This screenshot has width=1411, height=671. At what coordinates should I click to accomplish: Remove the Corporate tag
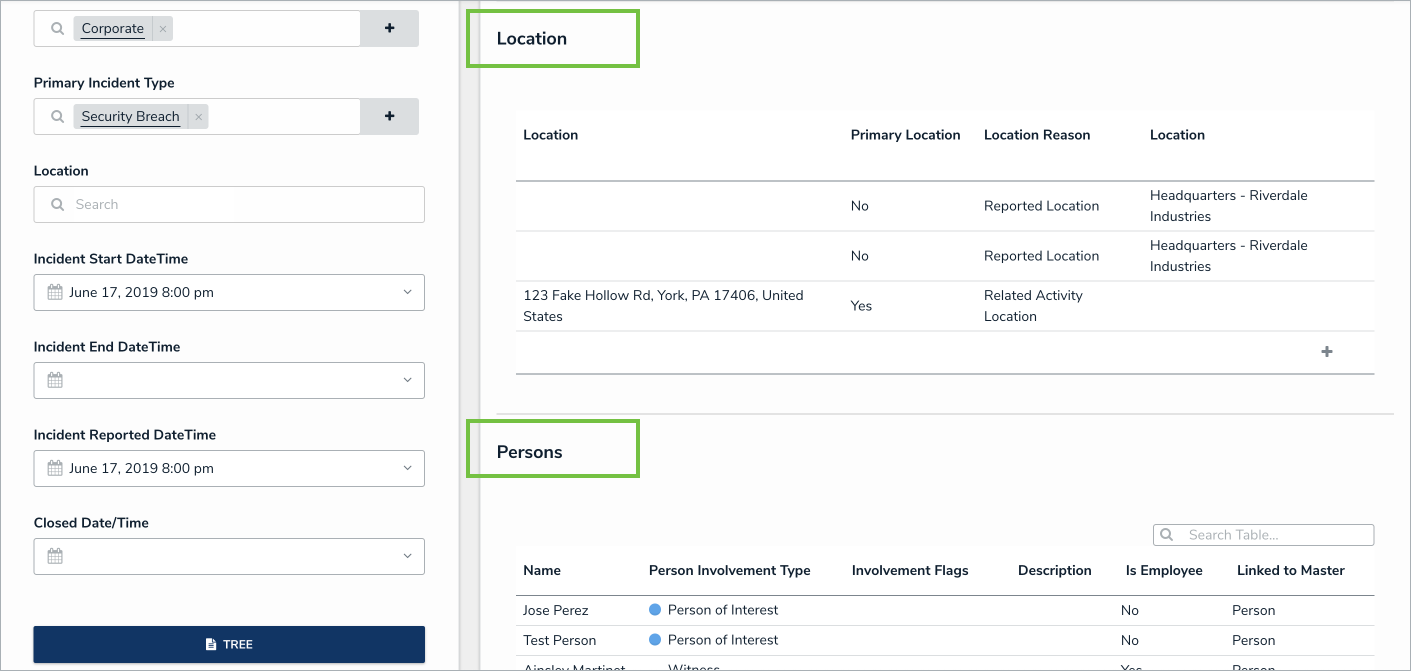(163, 29)
